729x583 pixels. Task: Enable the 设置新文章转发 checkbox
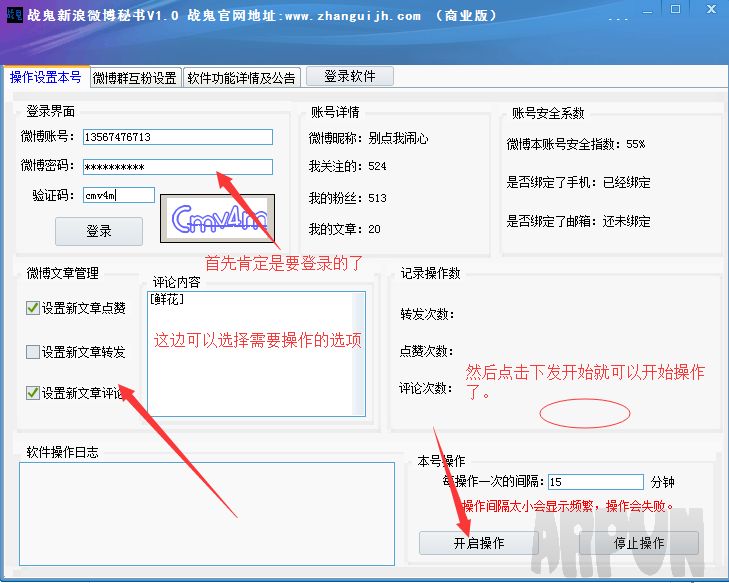coord(33,352)
